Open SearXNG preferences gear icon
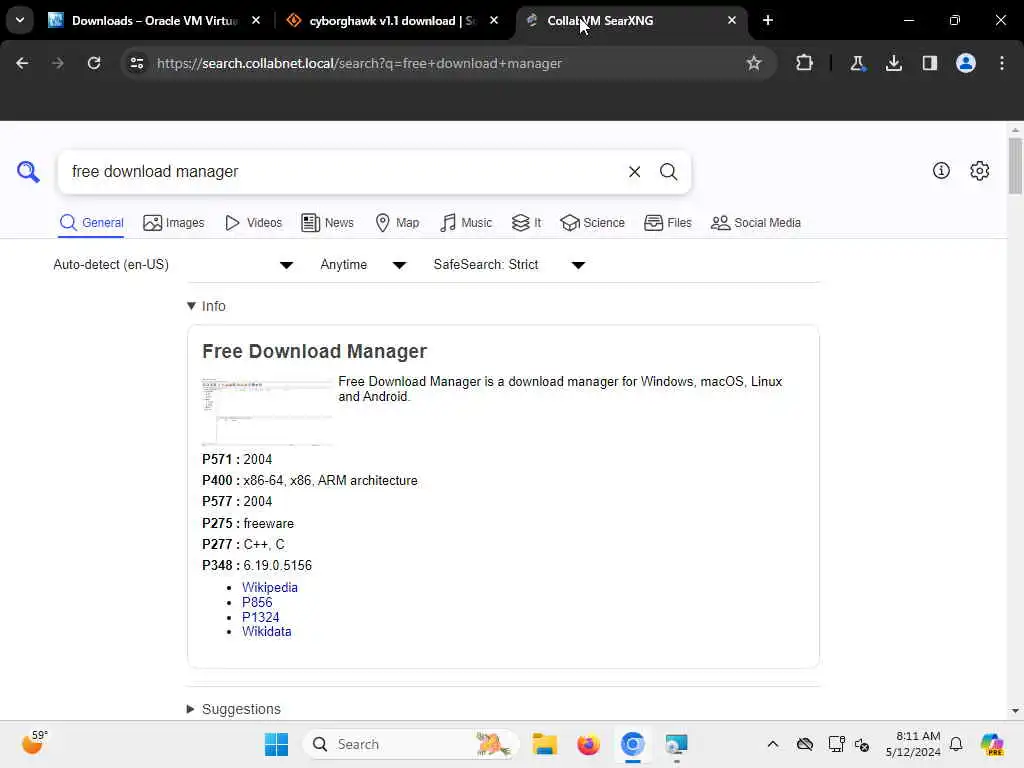This screenshot has height=768, width=1024. [979, 170]
